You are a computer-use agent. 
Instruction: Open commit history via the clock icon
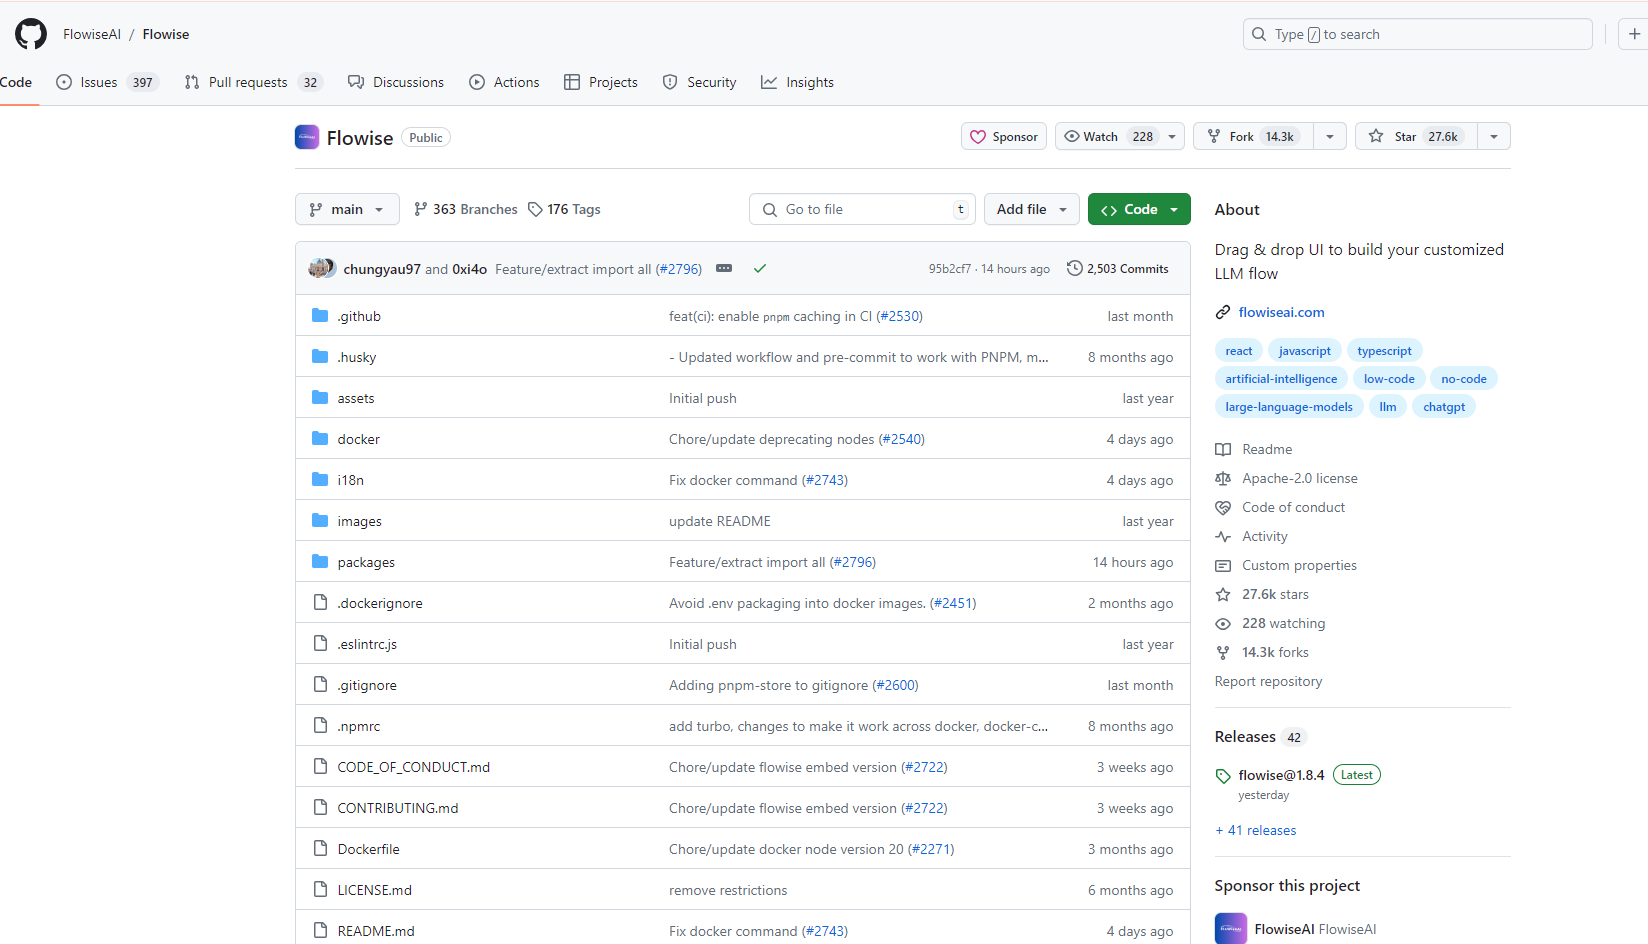coord(1074,268)
